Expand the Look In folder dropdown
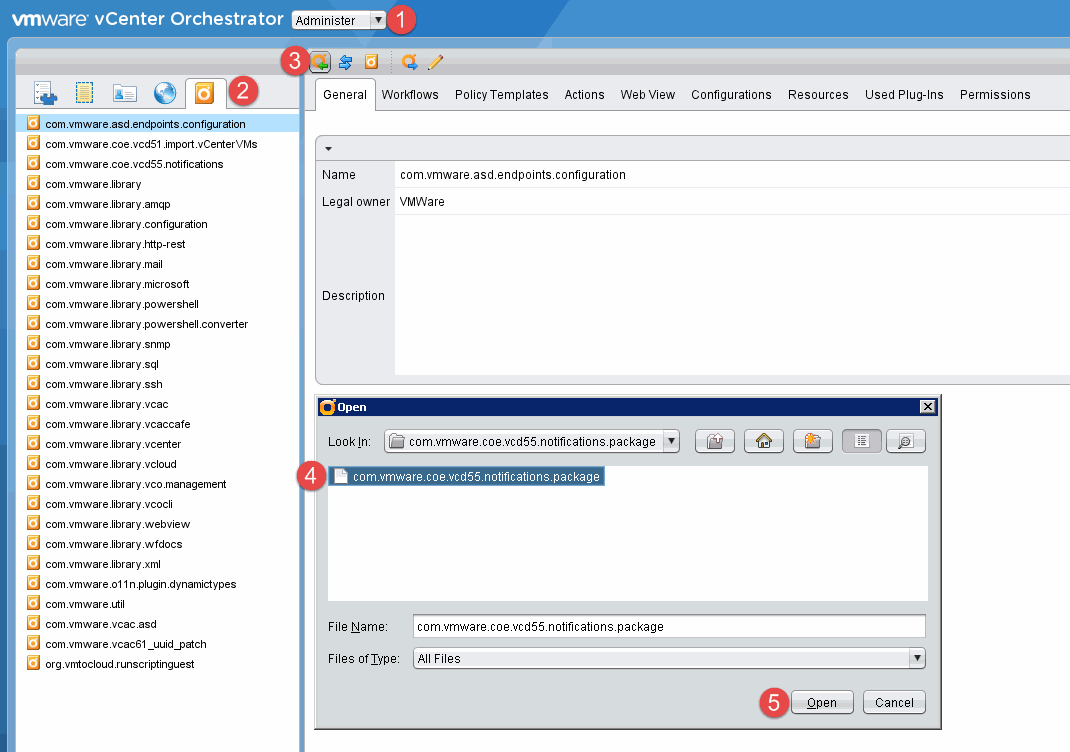1070x752 pixels. click(671, 441)
